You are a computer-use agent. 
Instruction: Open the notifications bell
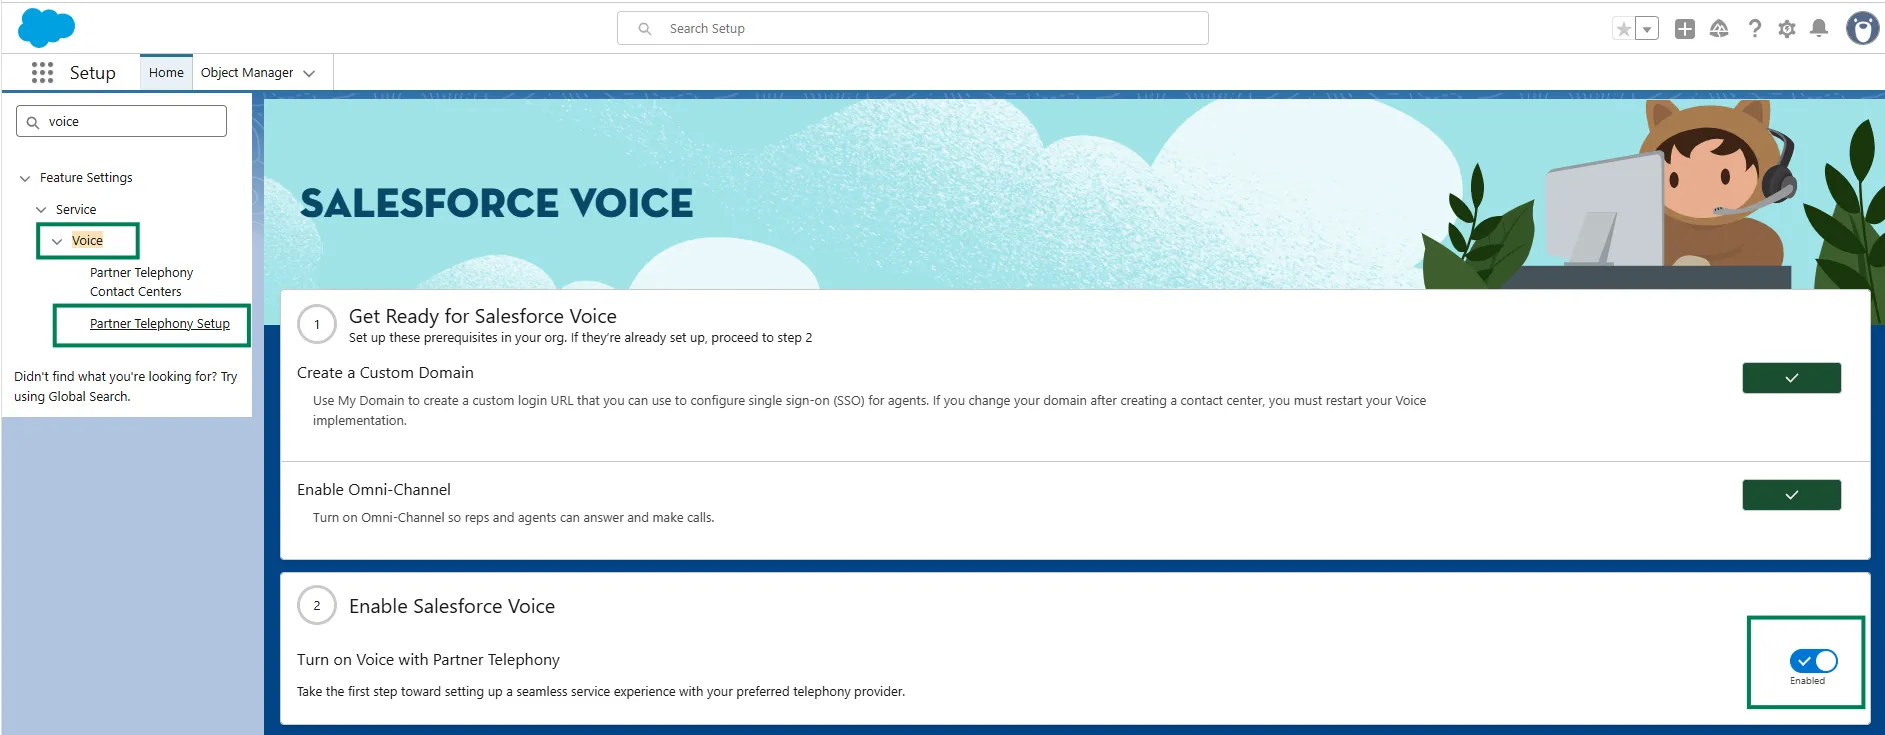pyautogui.click(x=1819, y=29)
